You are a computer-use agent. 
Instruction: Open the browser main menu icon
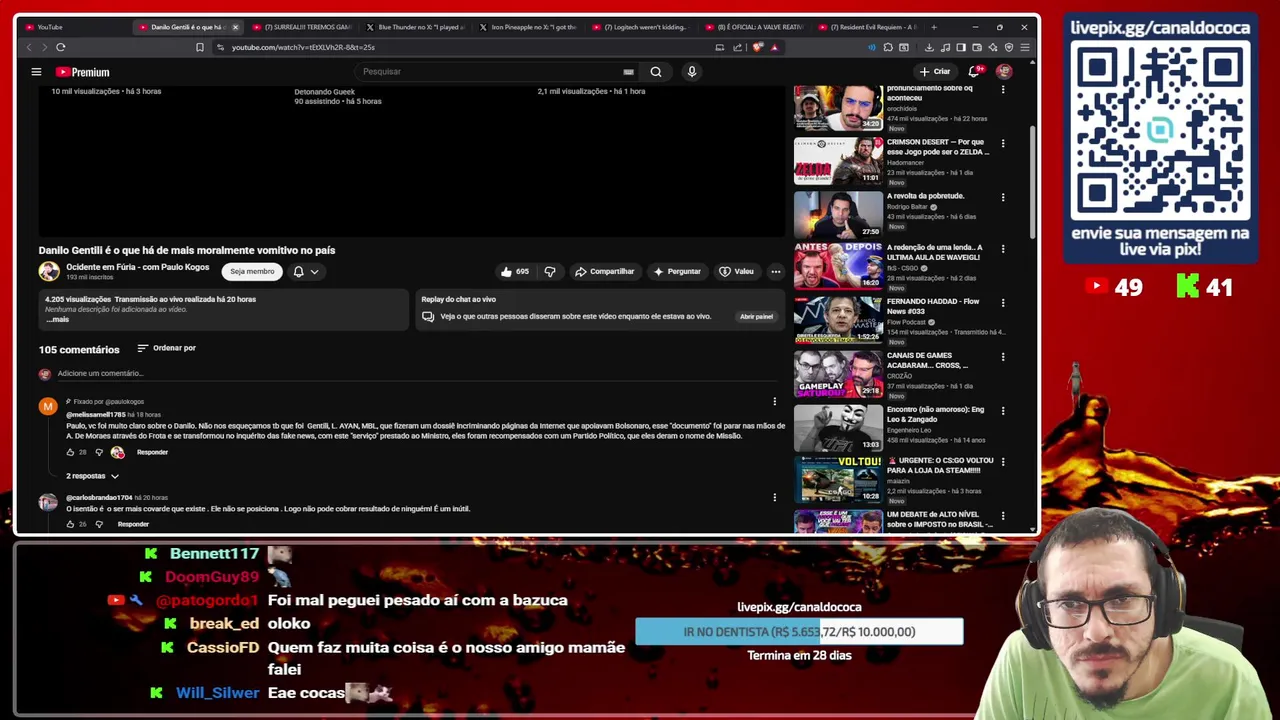[x=1025, y=47]
